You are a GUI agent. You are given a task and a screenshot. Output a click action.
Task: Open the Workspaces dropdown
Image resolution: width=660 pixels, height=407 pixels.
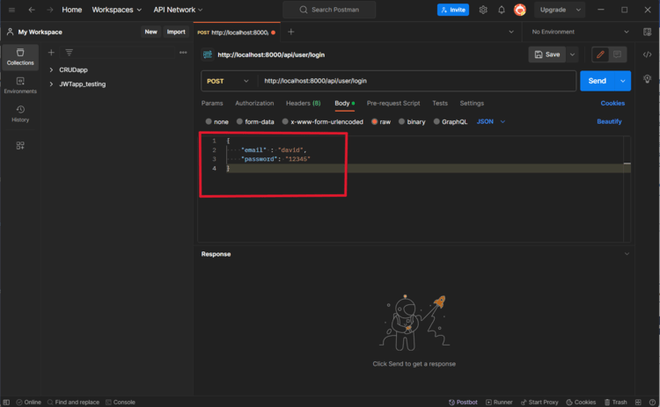[117, 10]
